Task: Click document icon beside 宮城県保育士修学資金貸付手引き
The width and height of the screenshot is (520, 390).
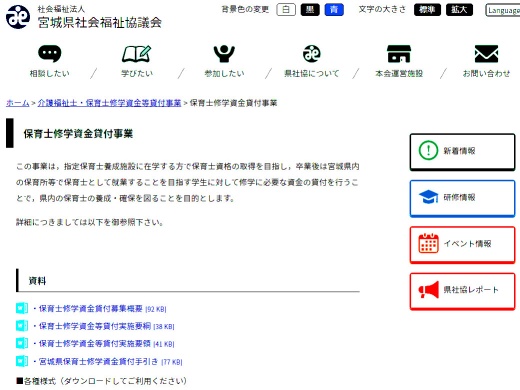Action: (x=22, y=361)
